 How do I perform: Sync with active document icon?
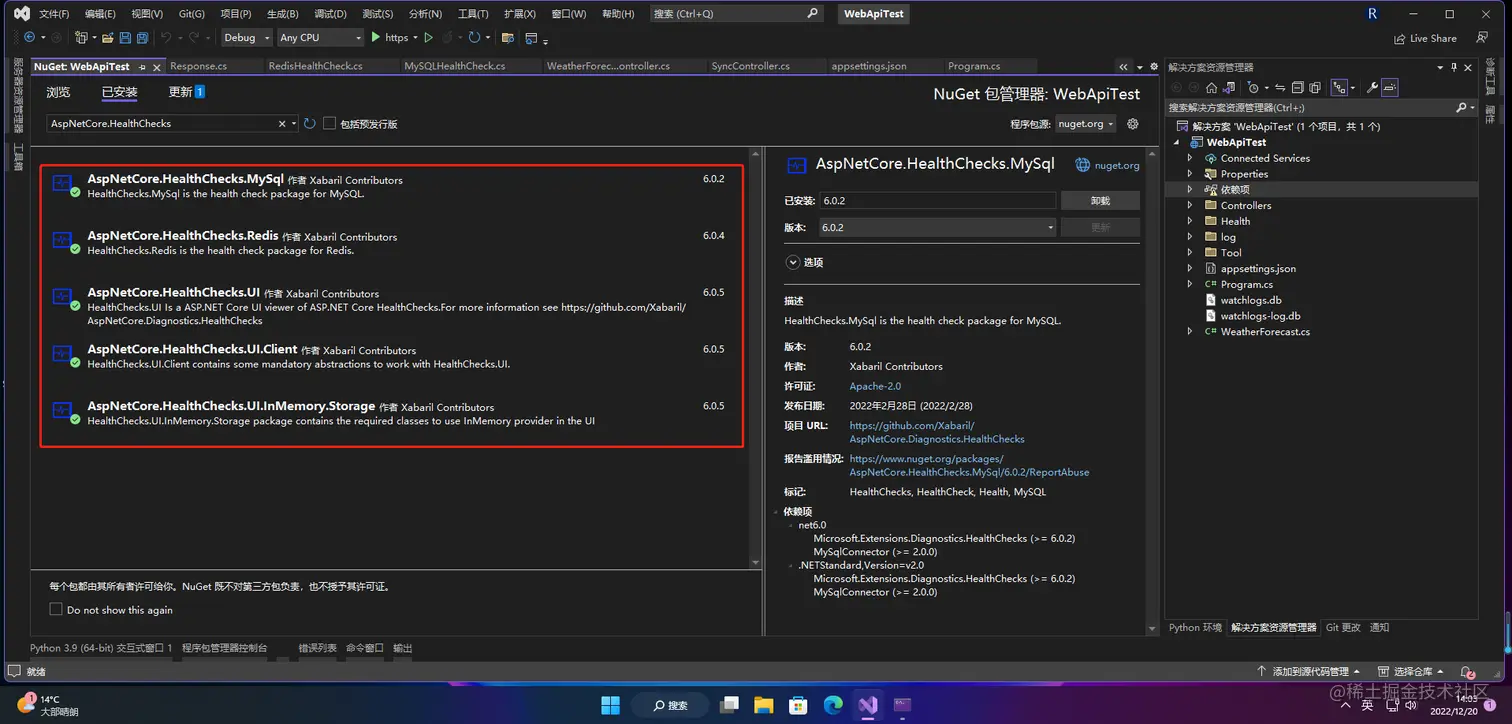coord(1280,88)
